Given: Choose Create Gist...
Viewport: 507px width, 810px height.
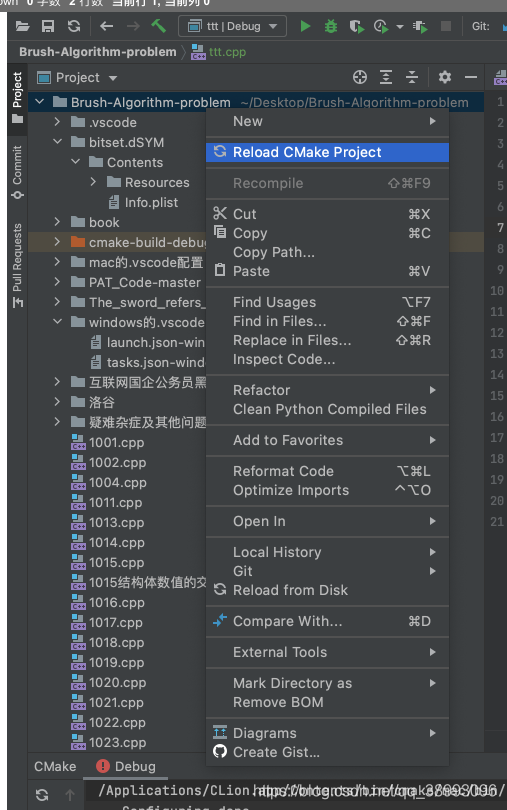Looking at the screenshot, I should click(327, 752).
